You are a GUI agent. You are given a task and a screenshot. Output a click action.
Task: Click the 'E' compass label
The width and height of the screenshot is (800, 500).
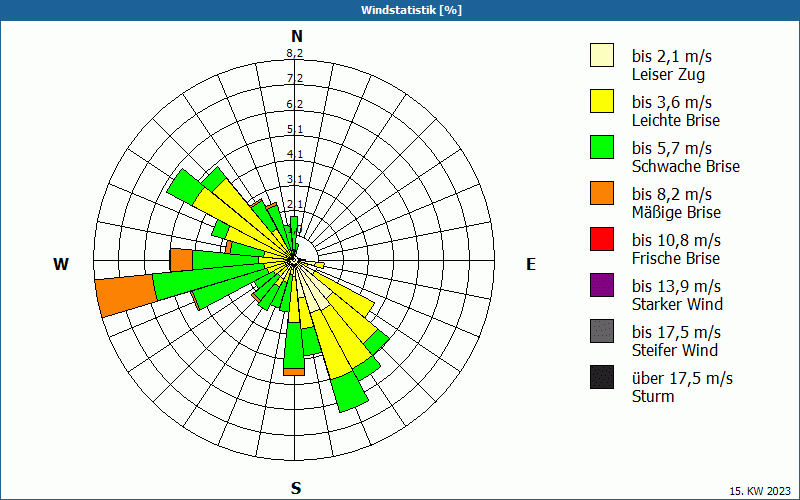click(531, 264)
